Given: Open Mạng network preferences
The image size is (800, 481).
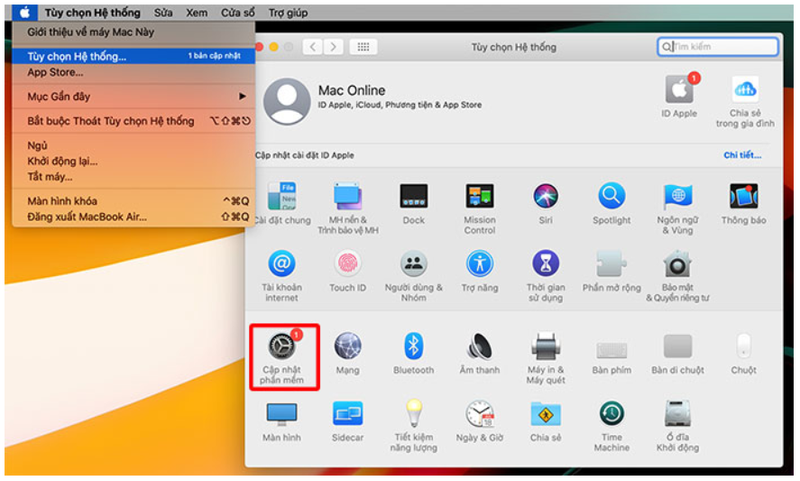Looking at the screenshot, I should [347, 347].
